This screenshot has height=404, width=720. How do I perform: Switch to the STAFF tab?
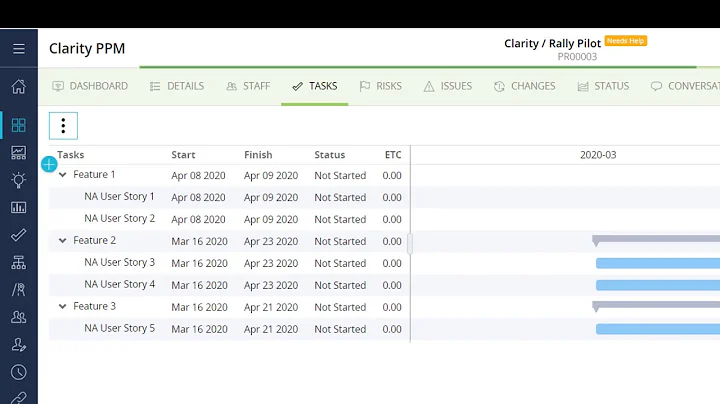248,86
